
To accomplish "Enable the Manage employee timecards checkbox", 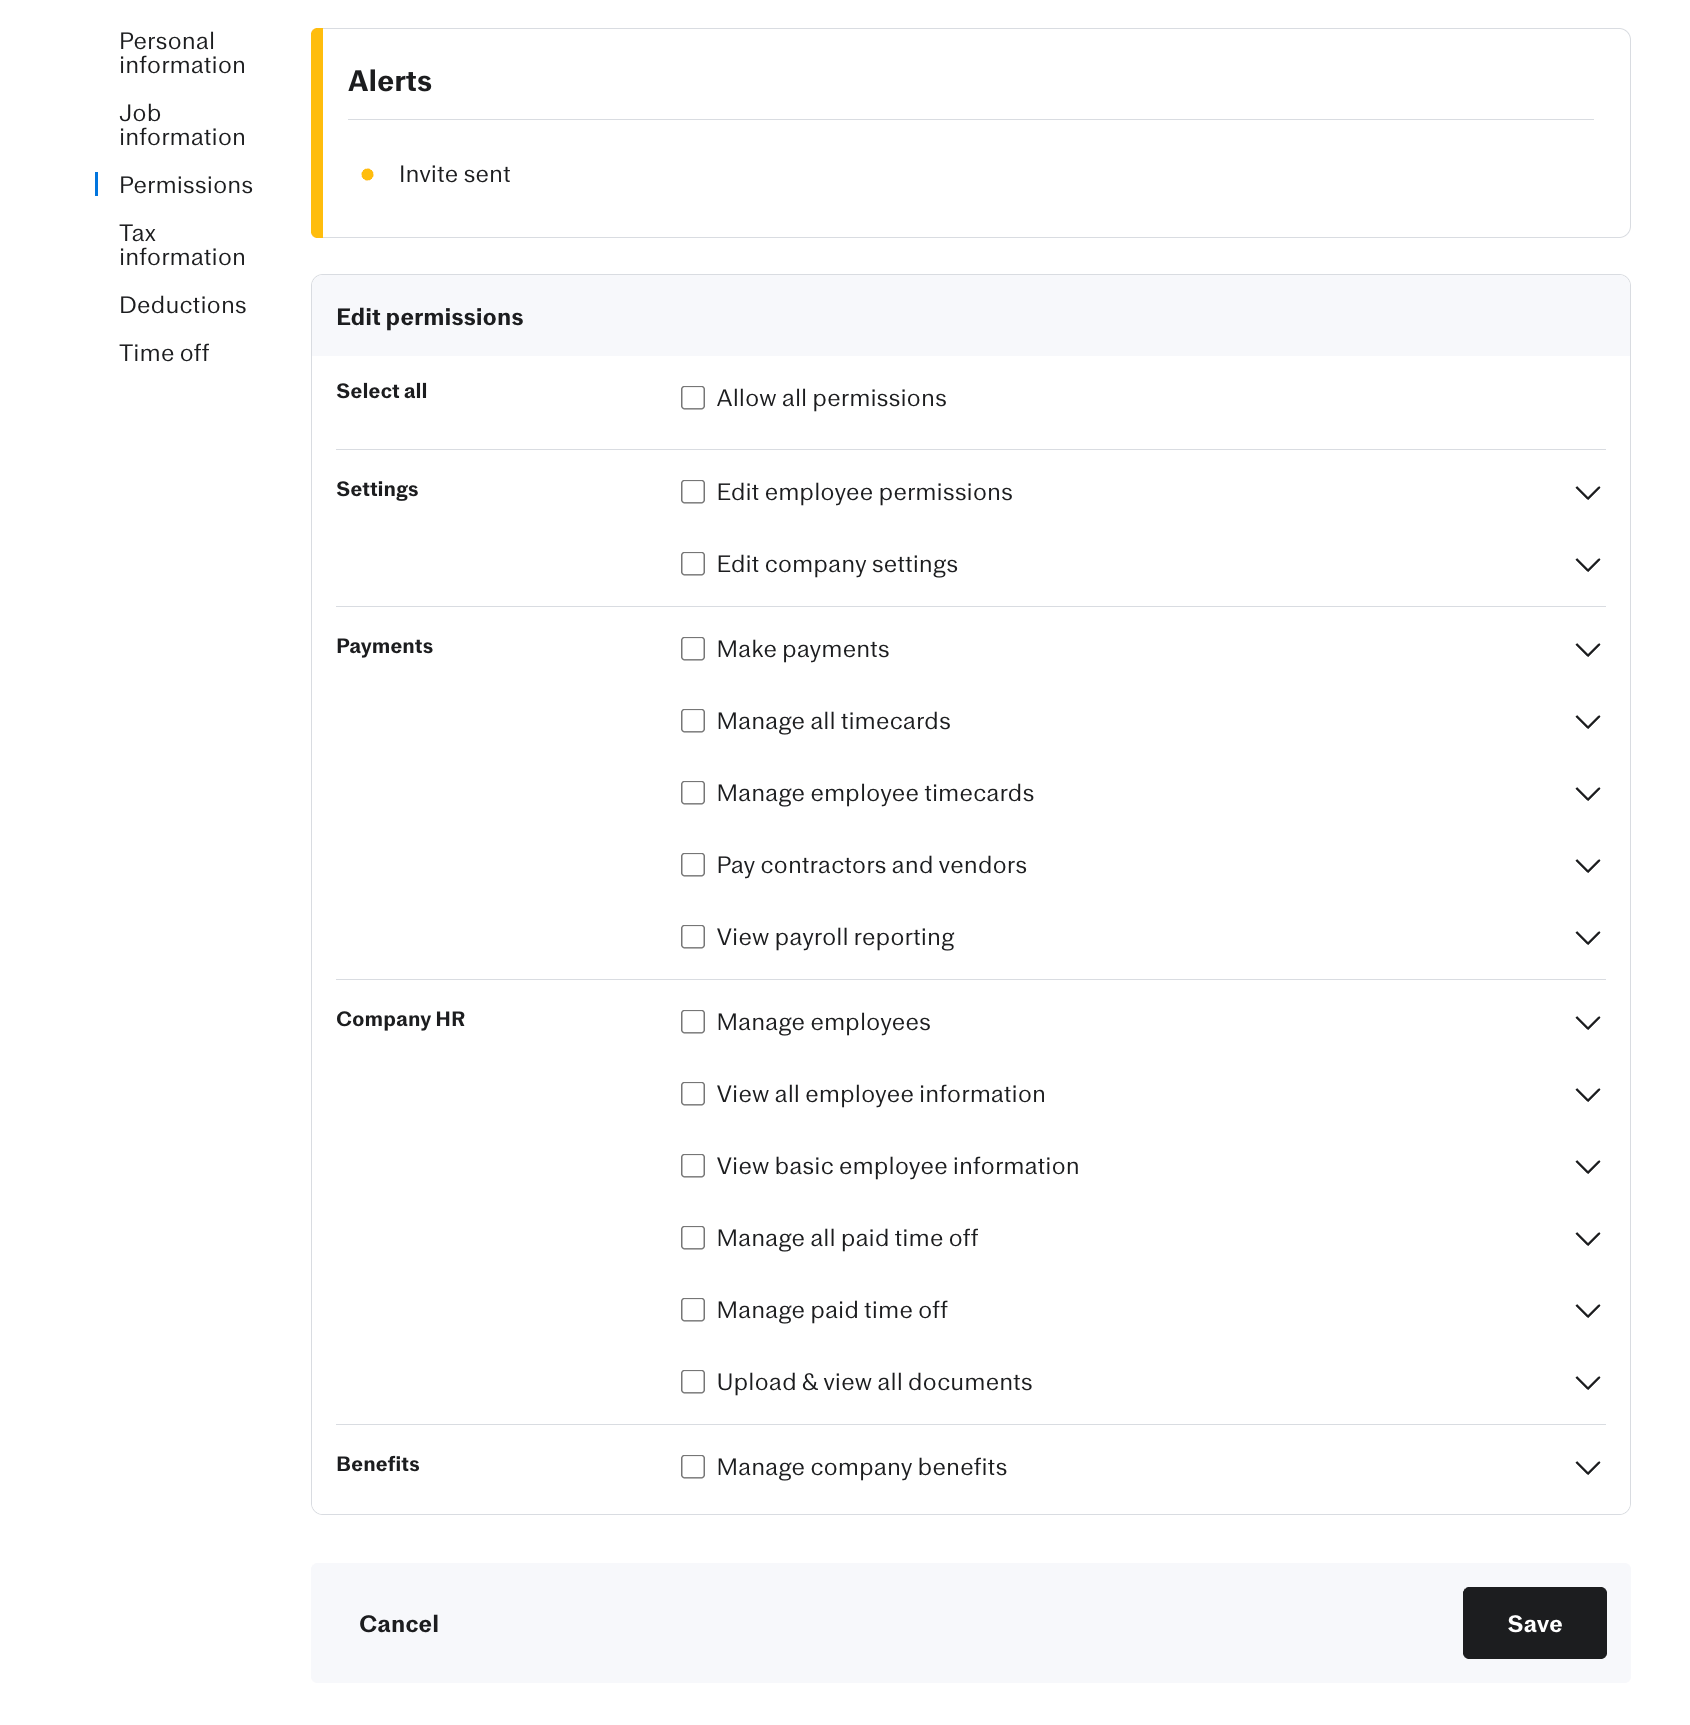I will click(x=693, y=793).
